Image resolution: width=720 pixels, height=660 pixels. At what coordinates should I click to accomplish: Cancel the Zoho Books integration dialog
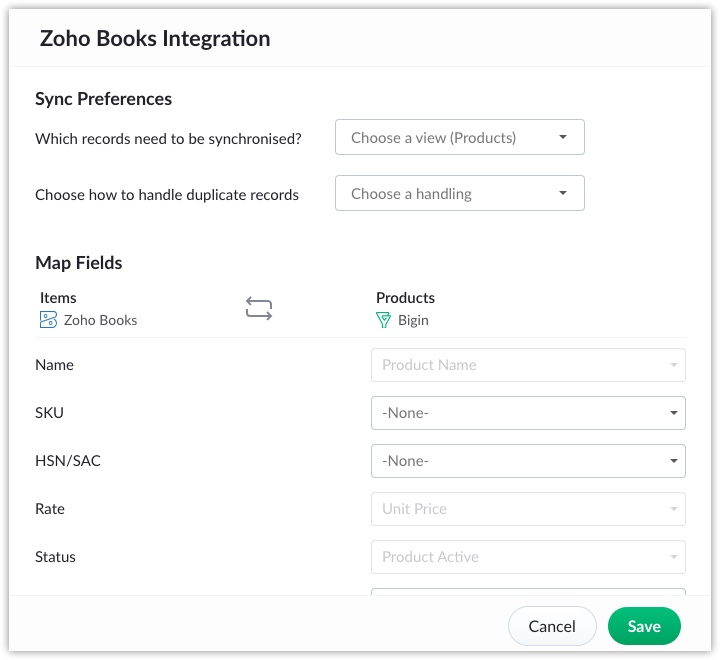[552, 627]
